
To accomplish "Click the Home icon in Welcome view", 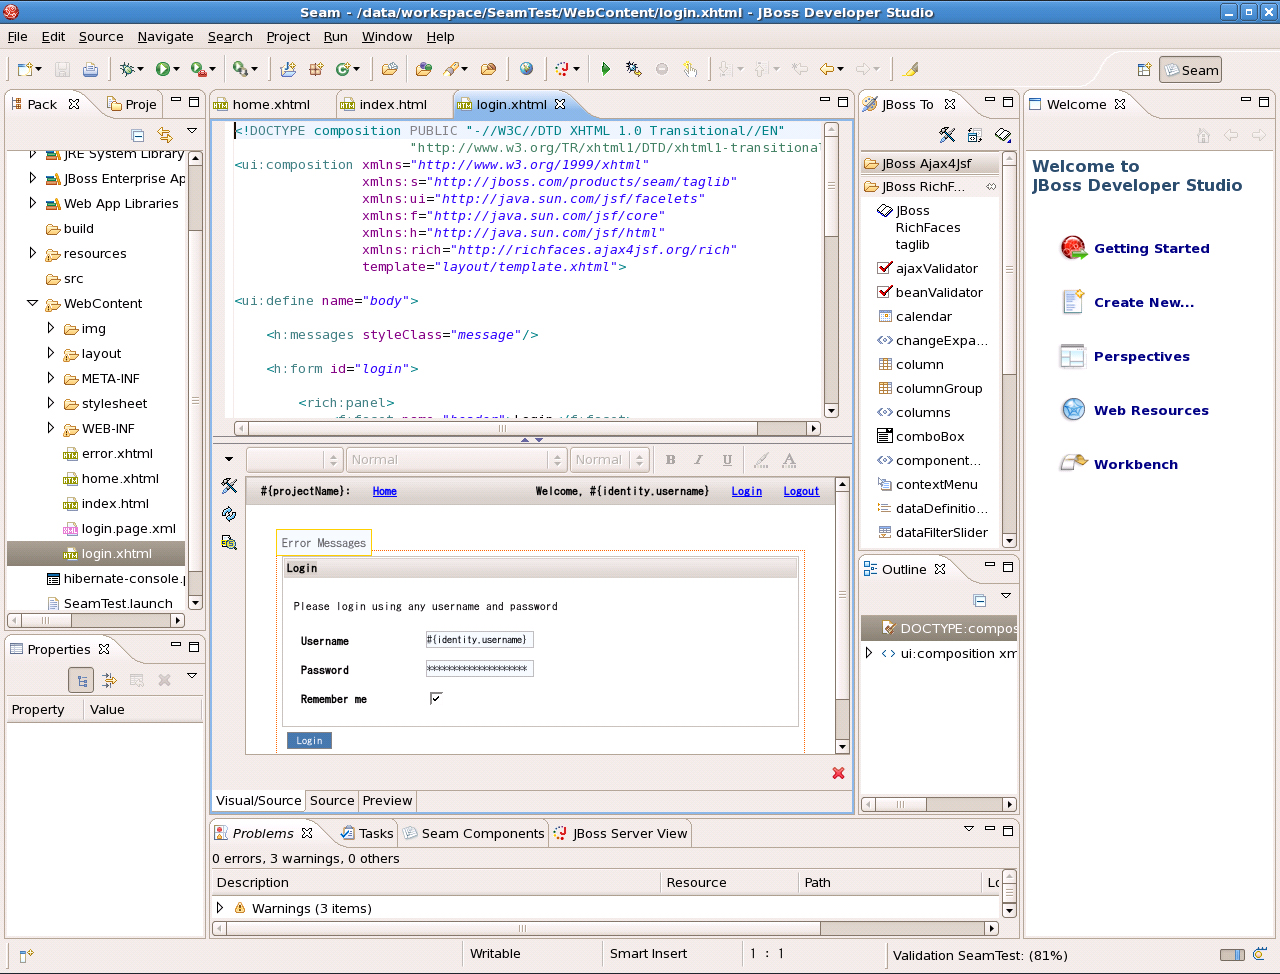I will (x=1204, y=135).
